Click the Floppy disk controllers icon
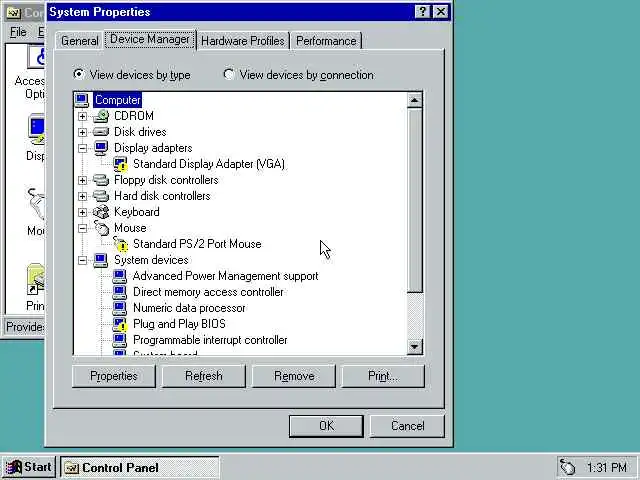Image resolution: width=640 pixels, height=480 pixels. 101,180
